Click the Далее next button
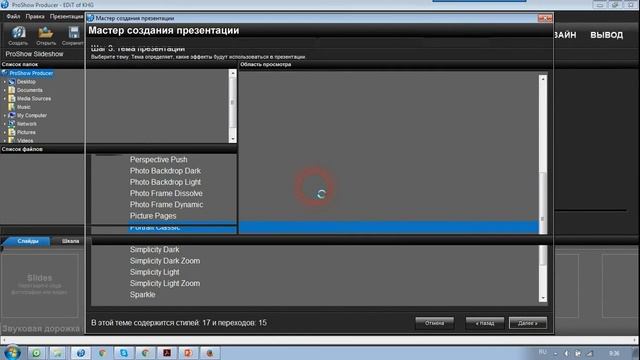The height and width of the screenshot is (360, 640). click(x=528, y=323)
